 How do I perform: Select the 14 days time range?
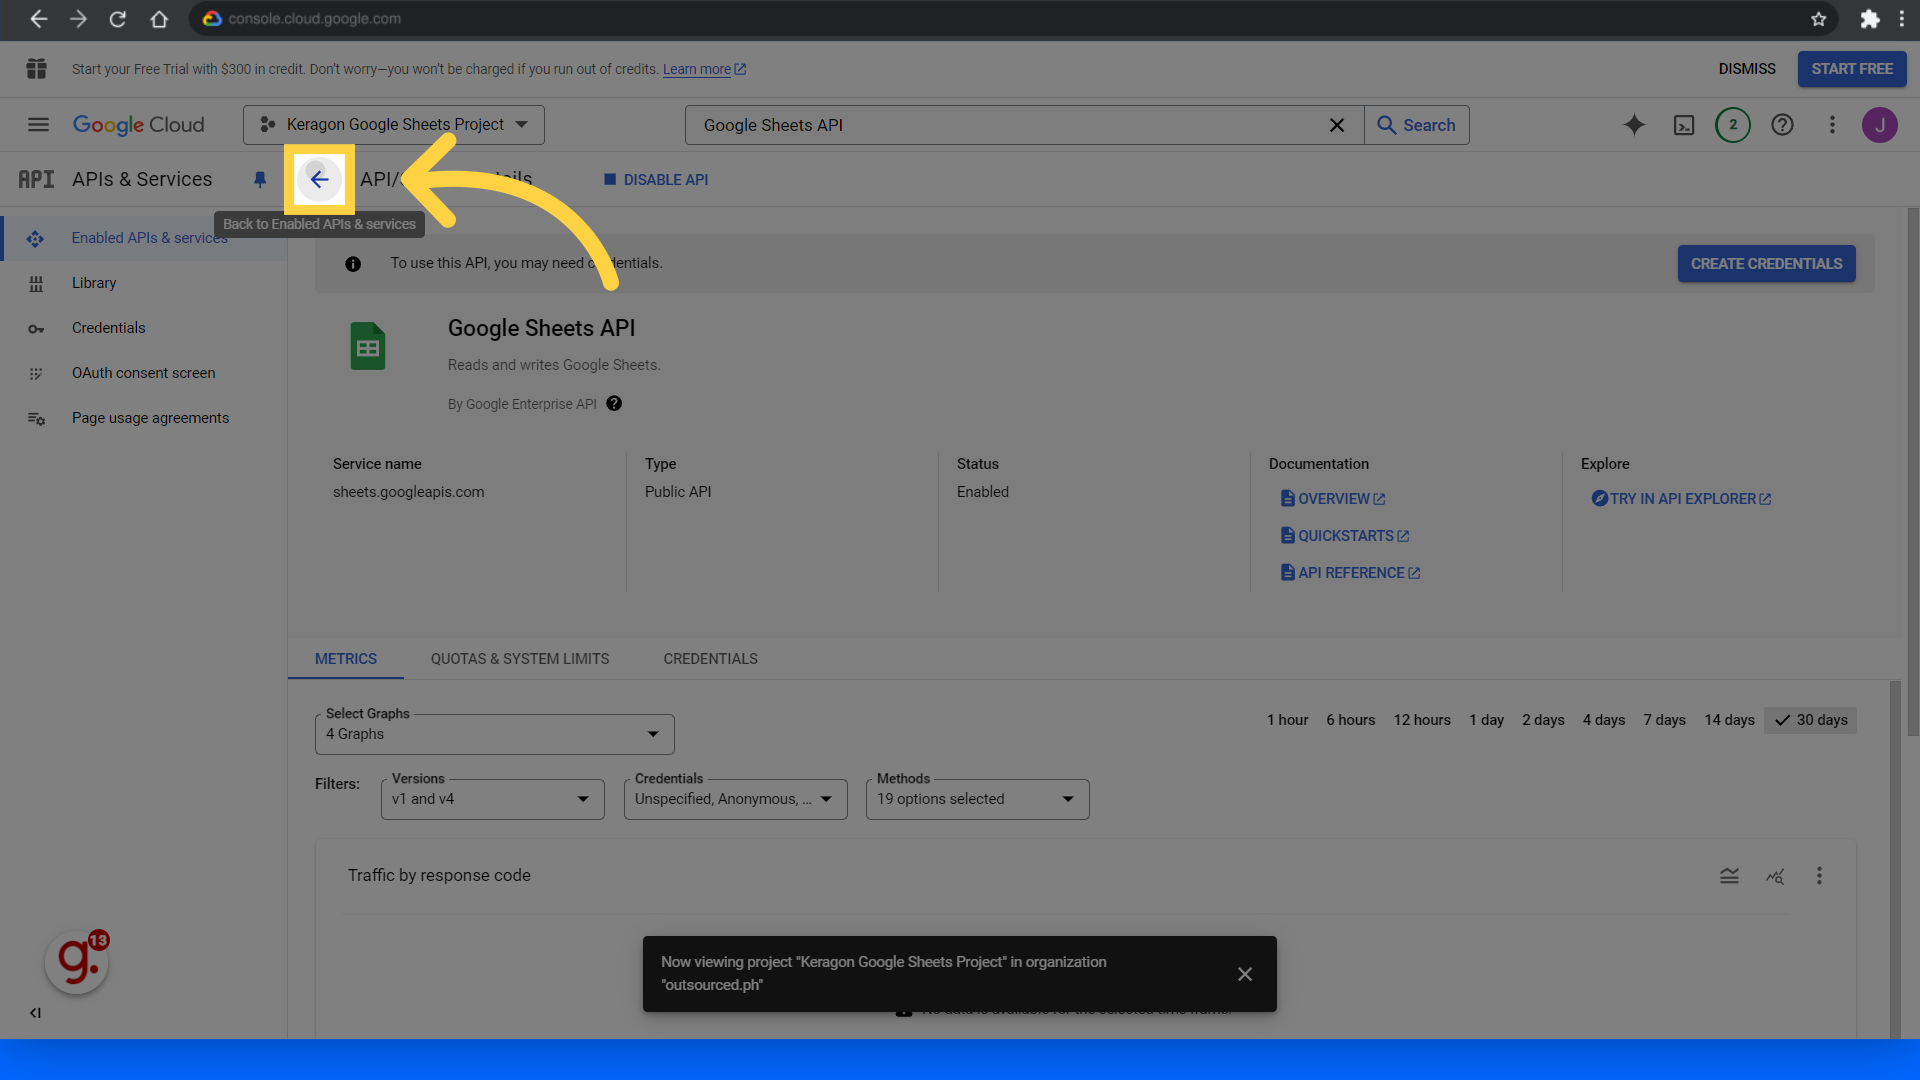point(1730,720)
